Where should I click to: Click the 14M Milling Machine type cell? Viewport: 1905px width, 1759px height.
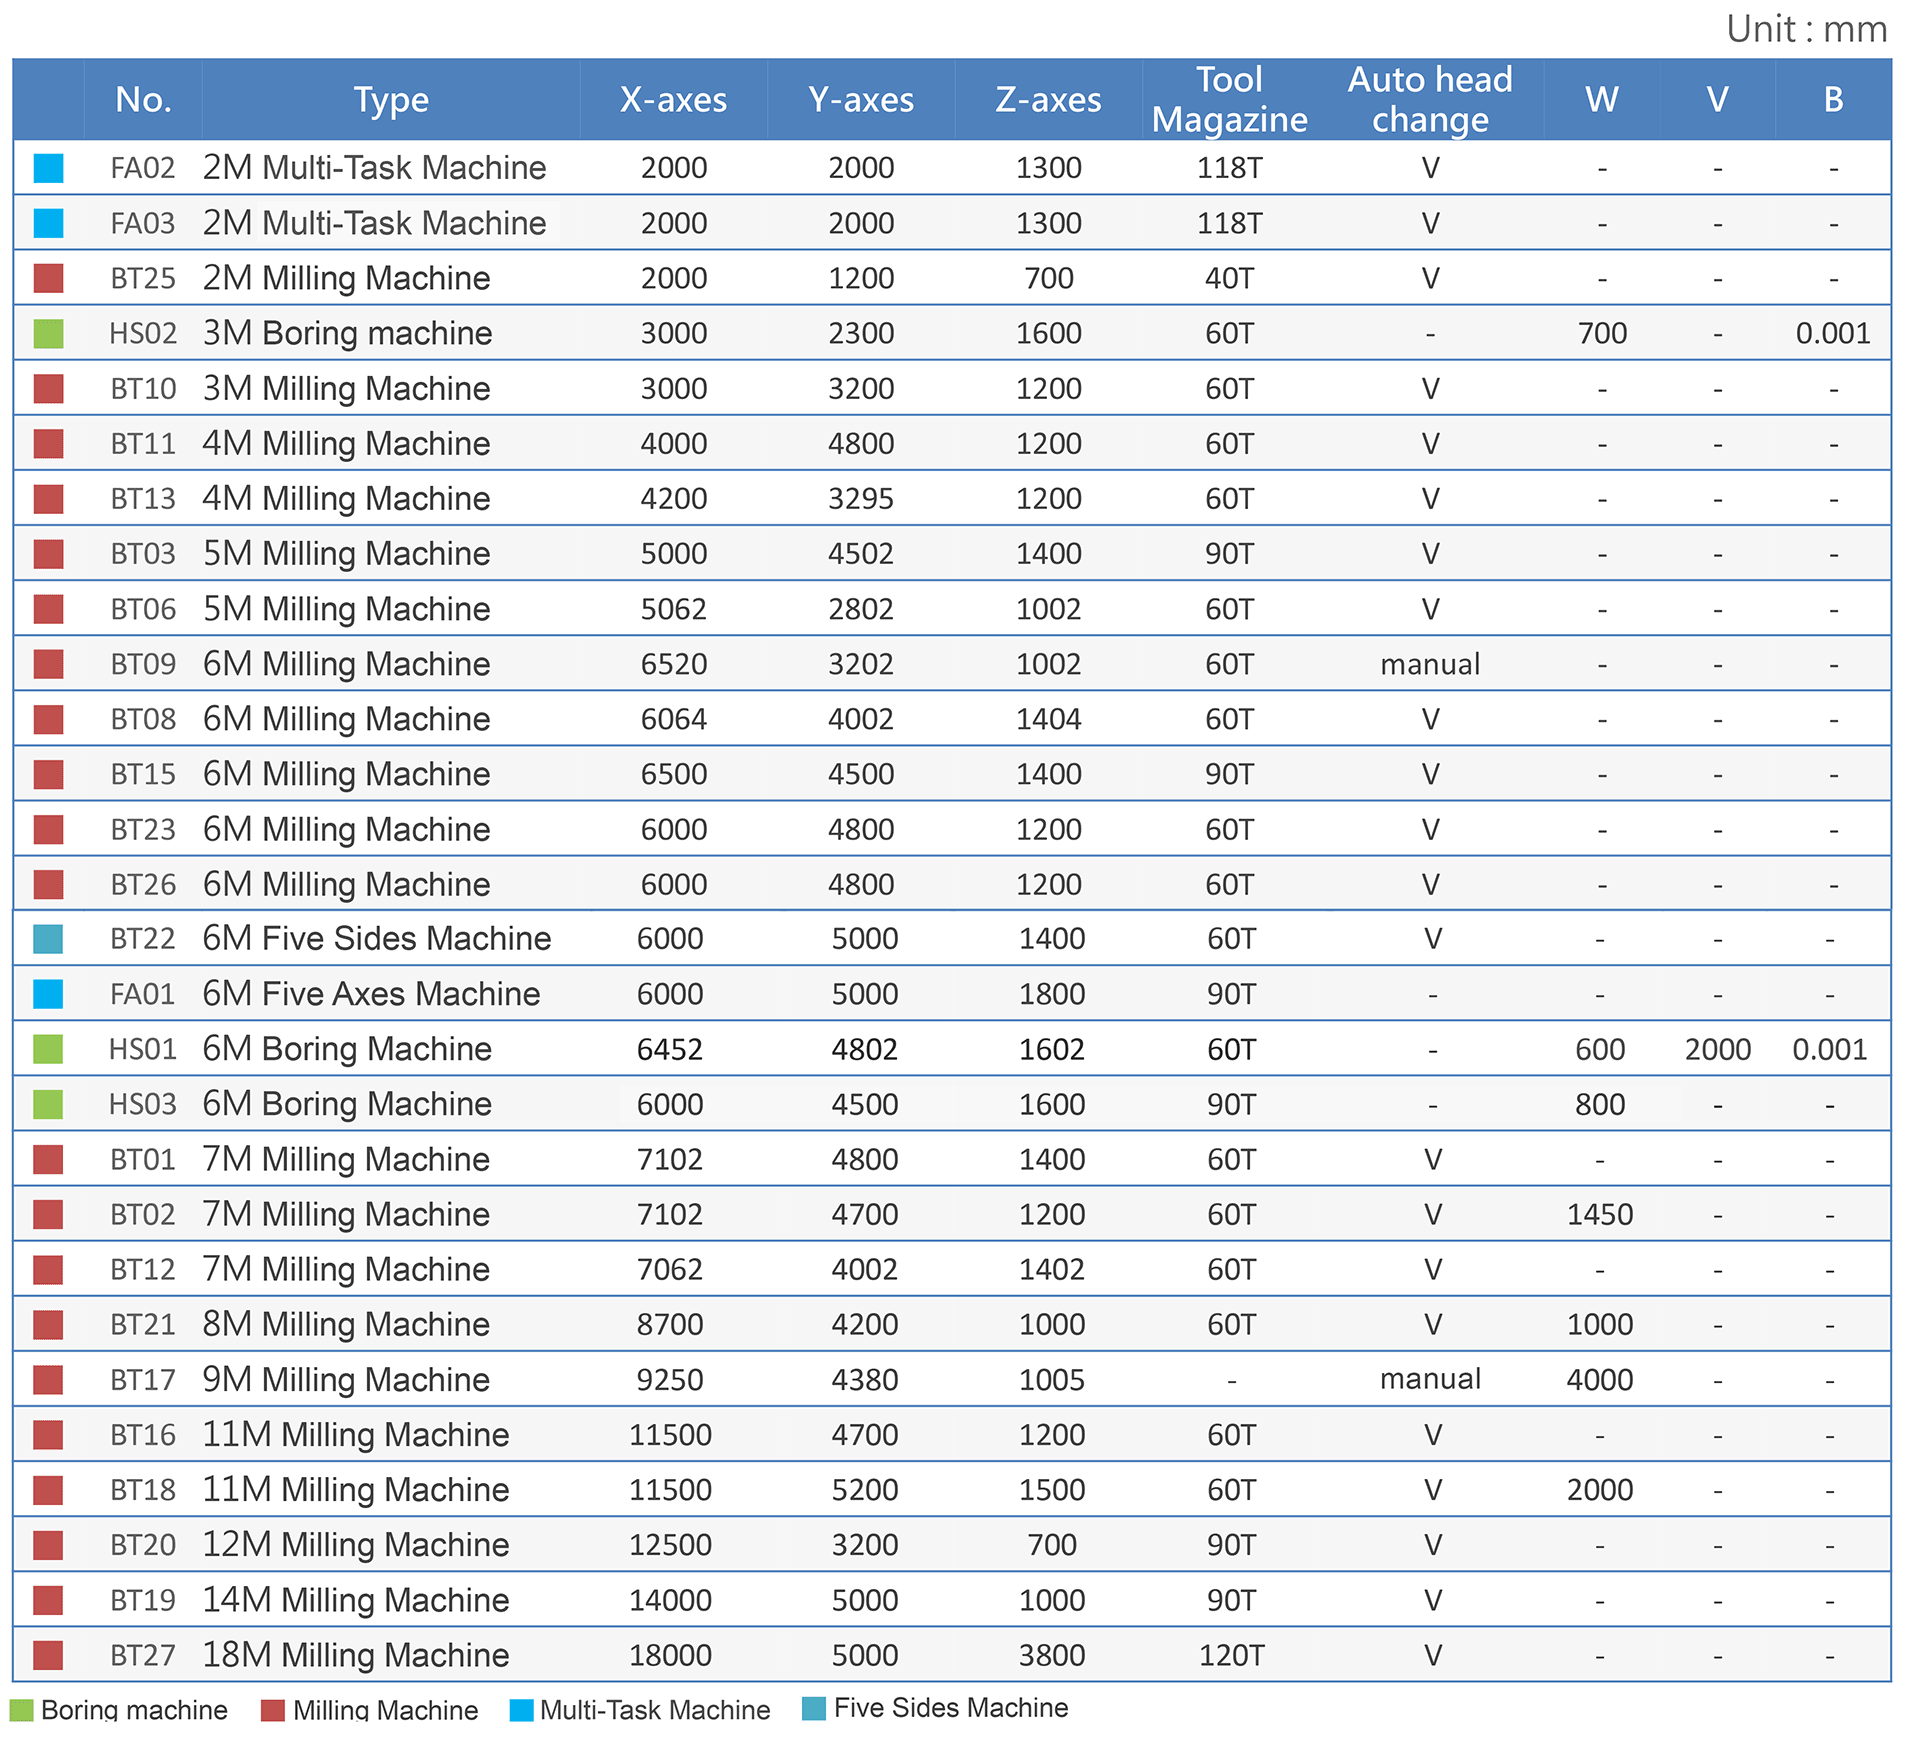pyautogui.click(x=356, y=1600)
